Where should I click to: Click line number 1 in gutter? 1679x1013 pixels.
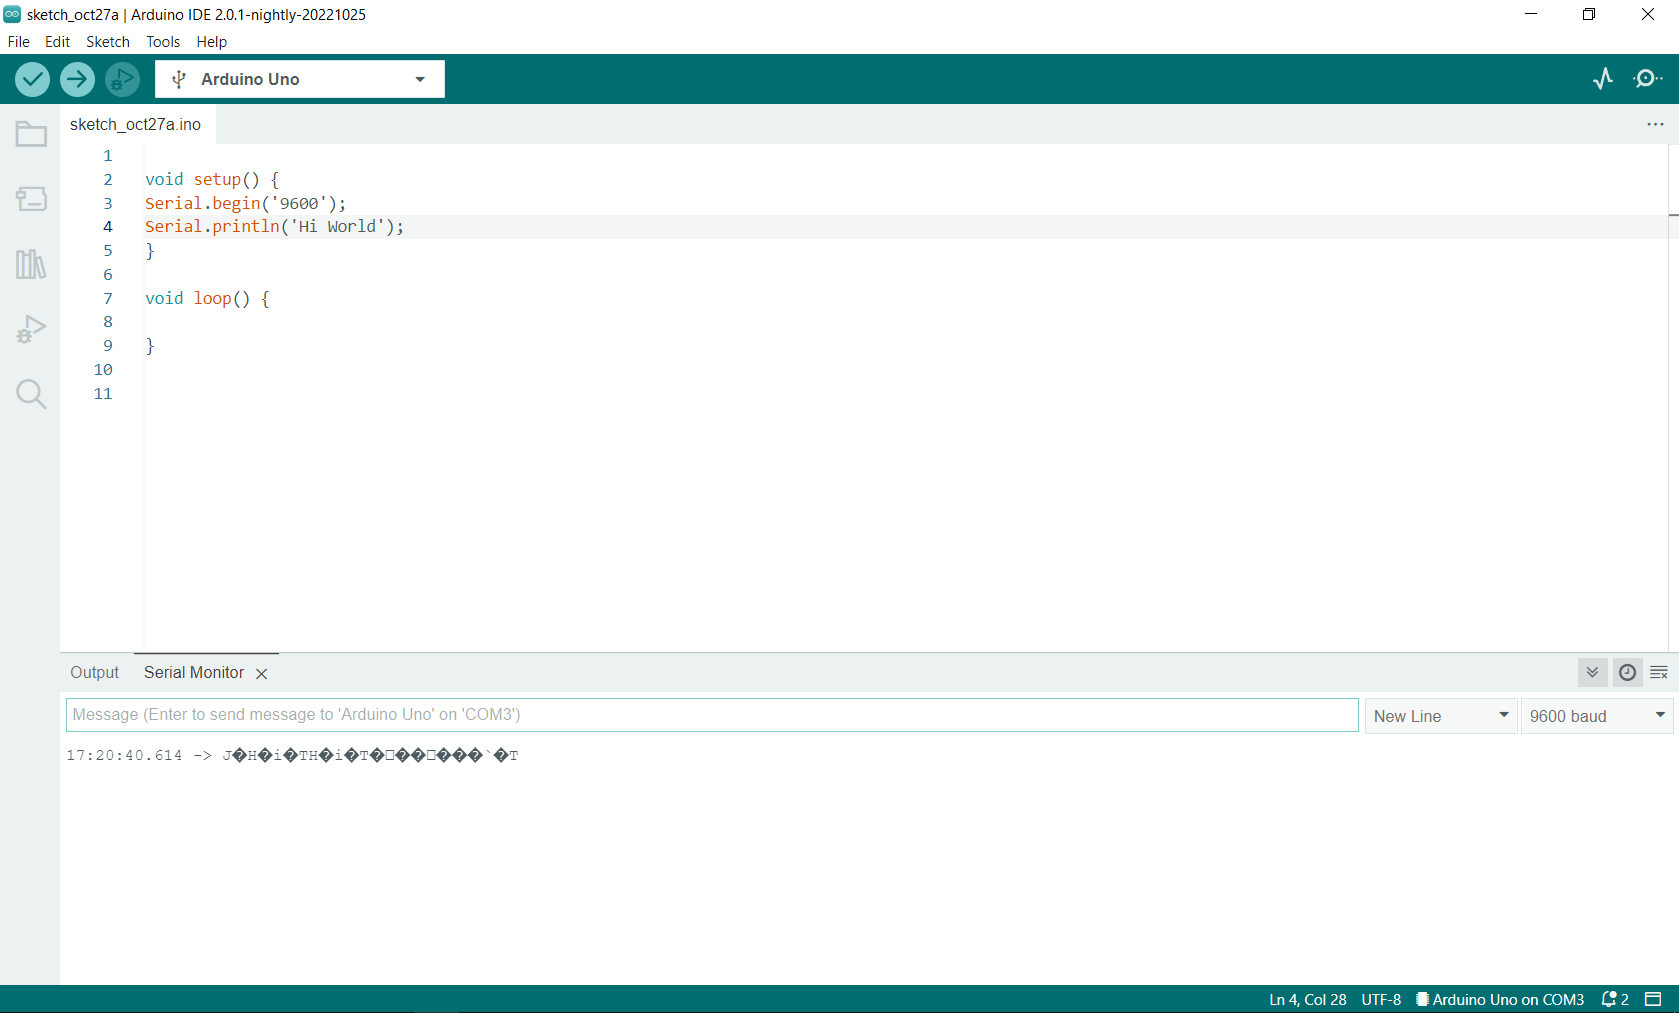108,156
